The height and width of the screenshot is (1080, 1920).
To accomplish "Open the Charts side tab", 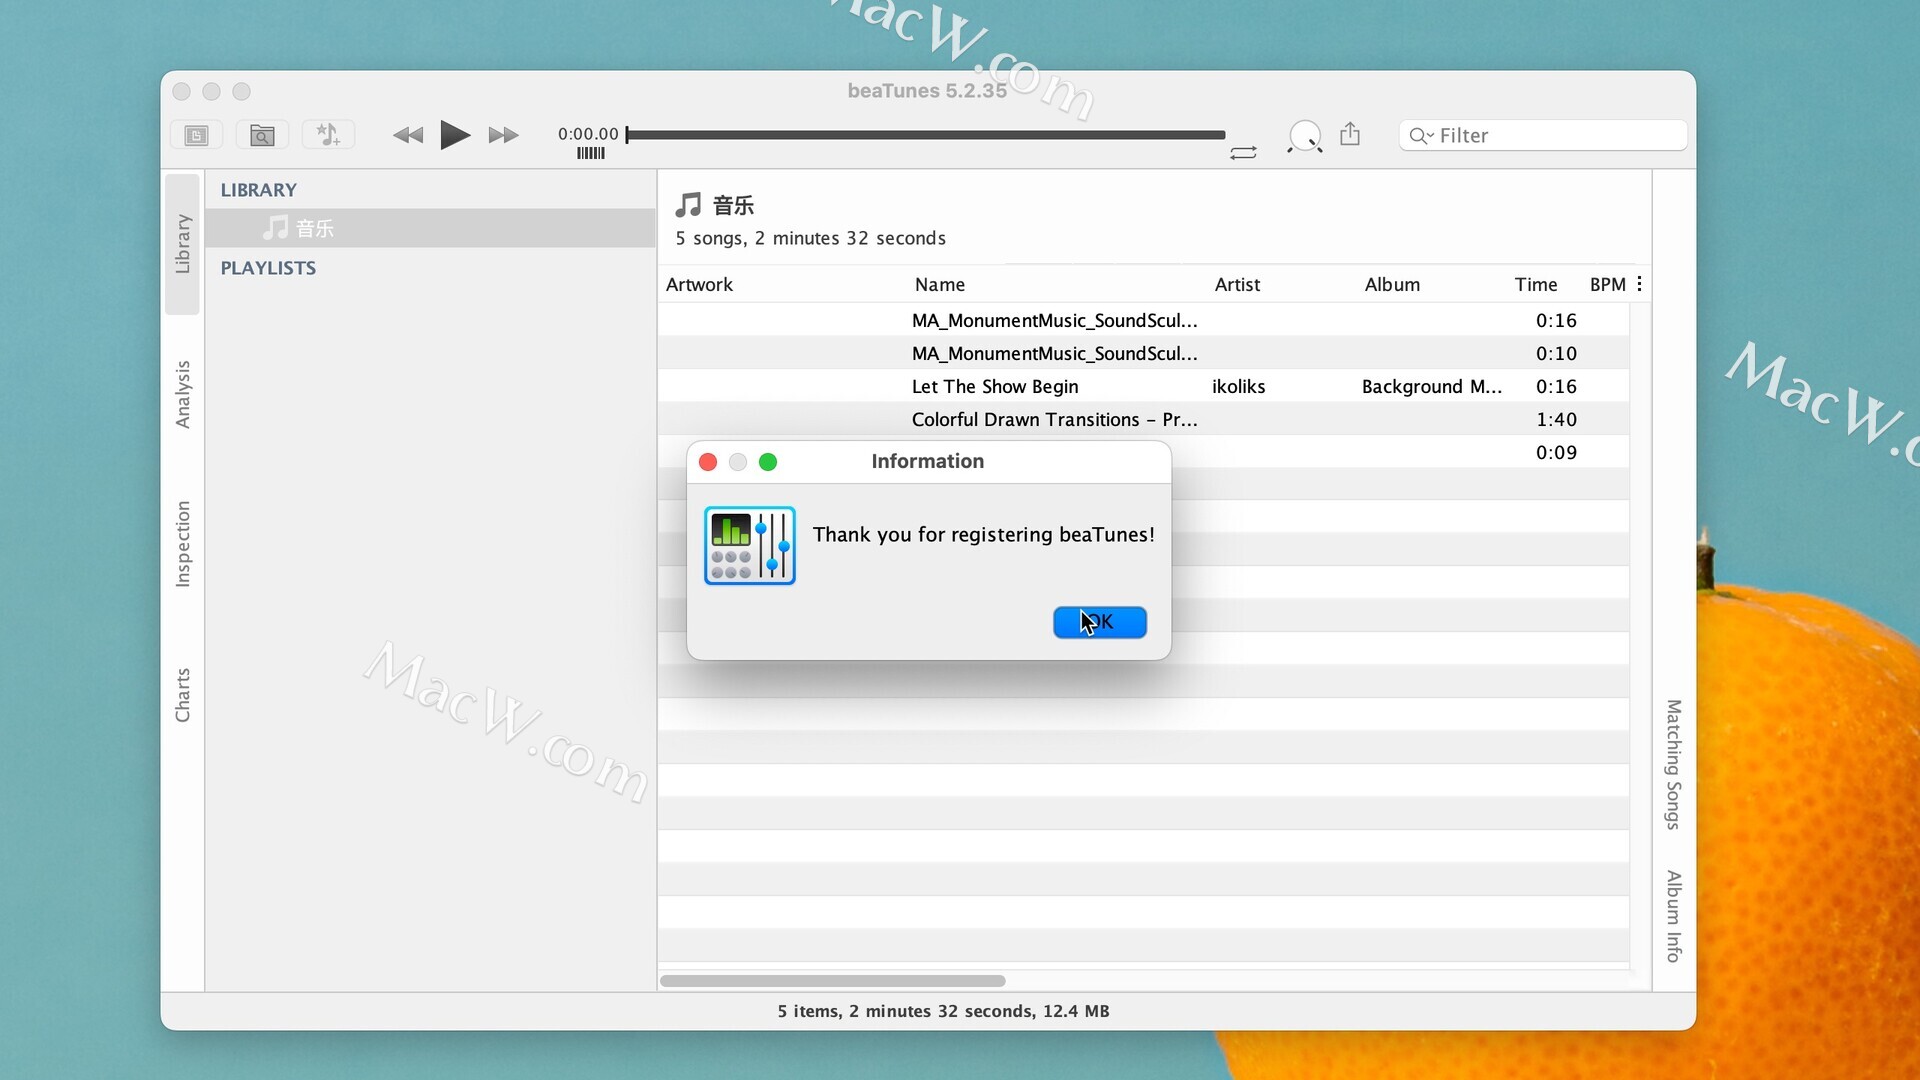I will click(182, 694).
